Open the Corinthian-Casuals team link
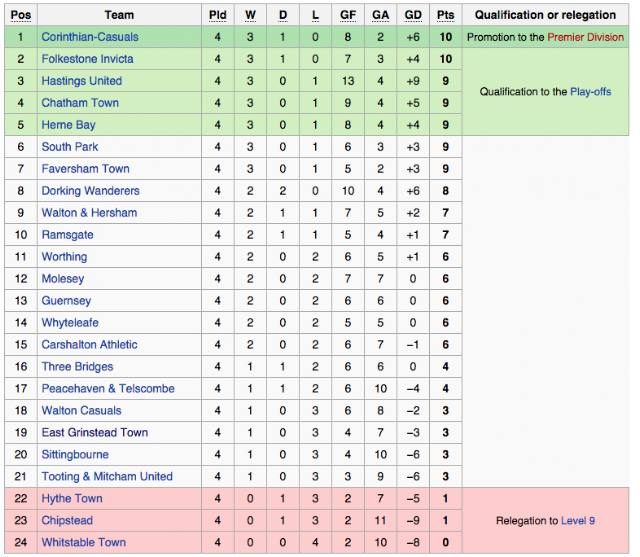The height and width of the screenshot is (557, 640). (x=90, y=37)
